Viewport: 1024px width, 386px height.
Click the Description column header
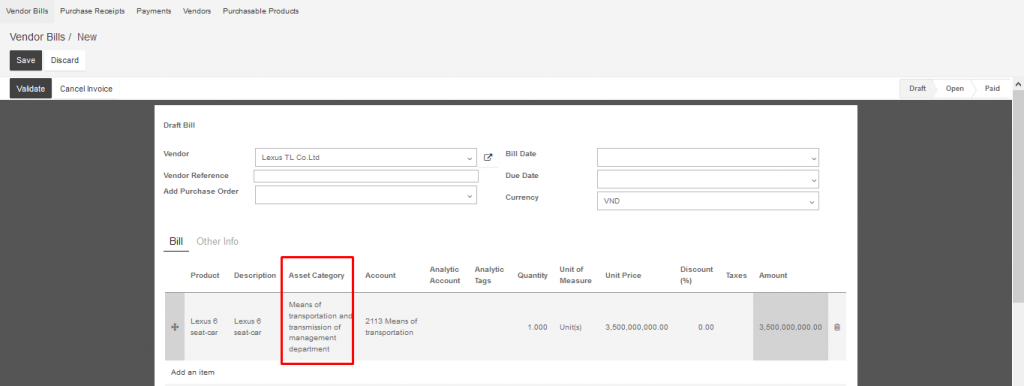click(x=255, y=276)
